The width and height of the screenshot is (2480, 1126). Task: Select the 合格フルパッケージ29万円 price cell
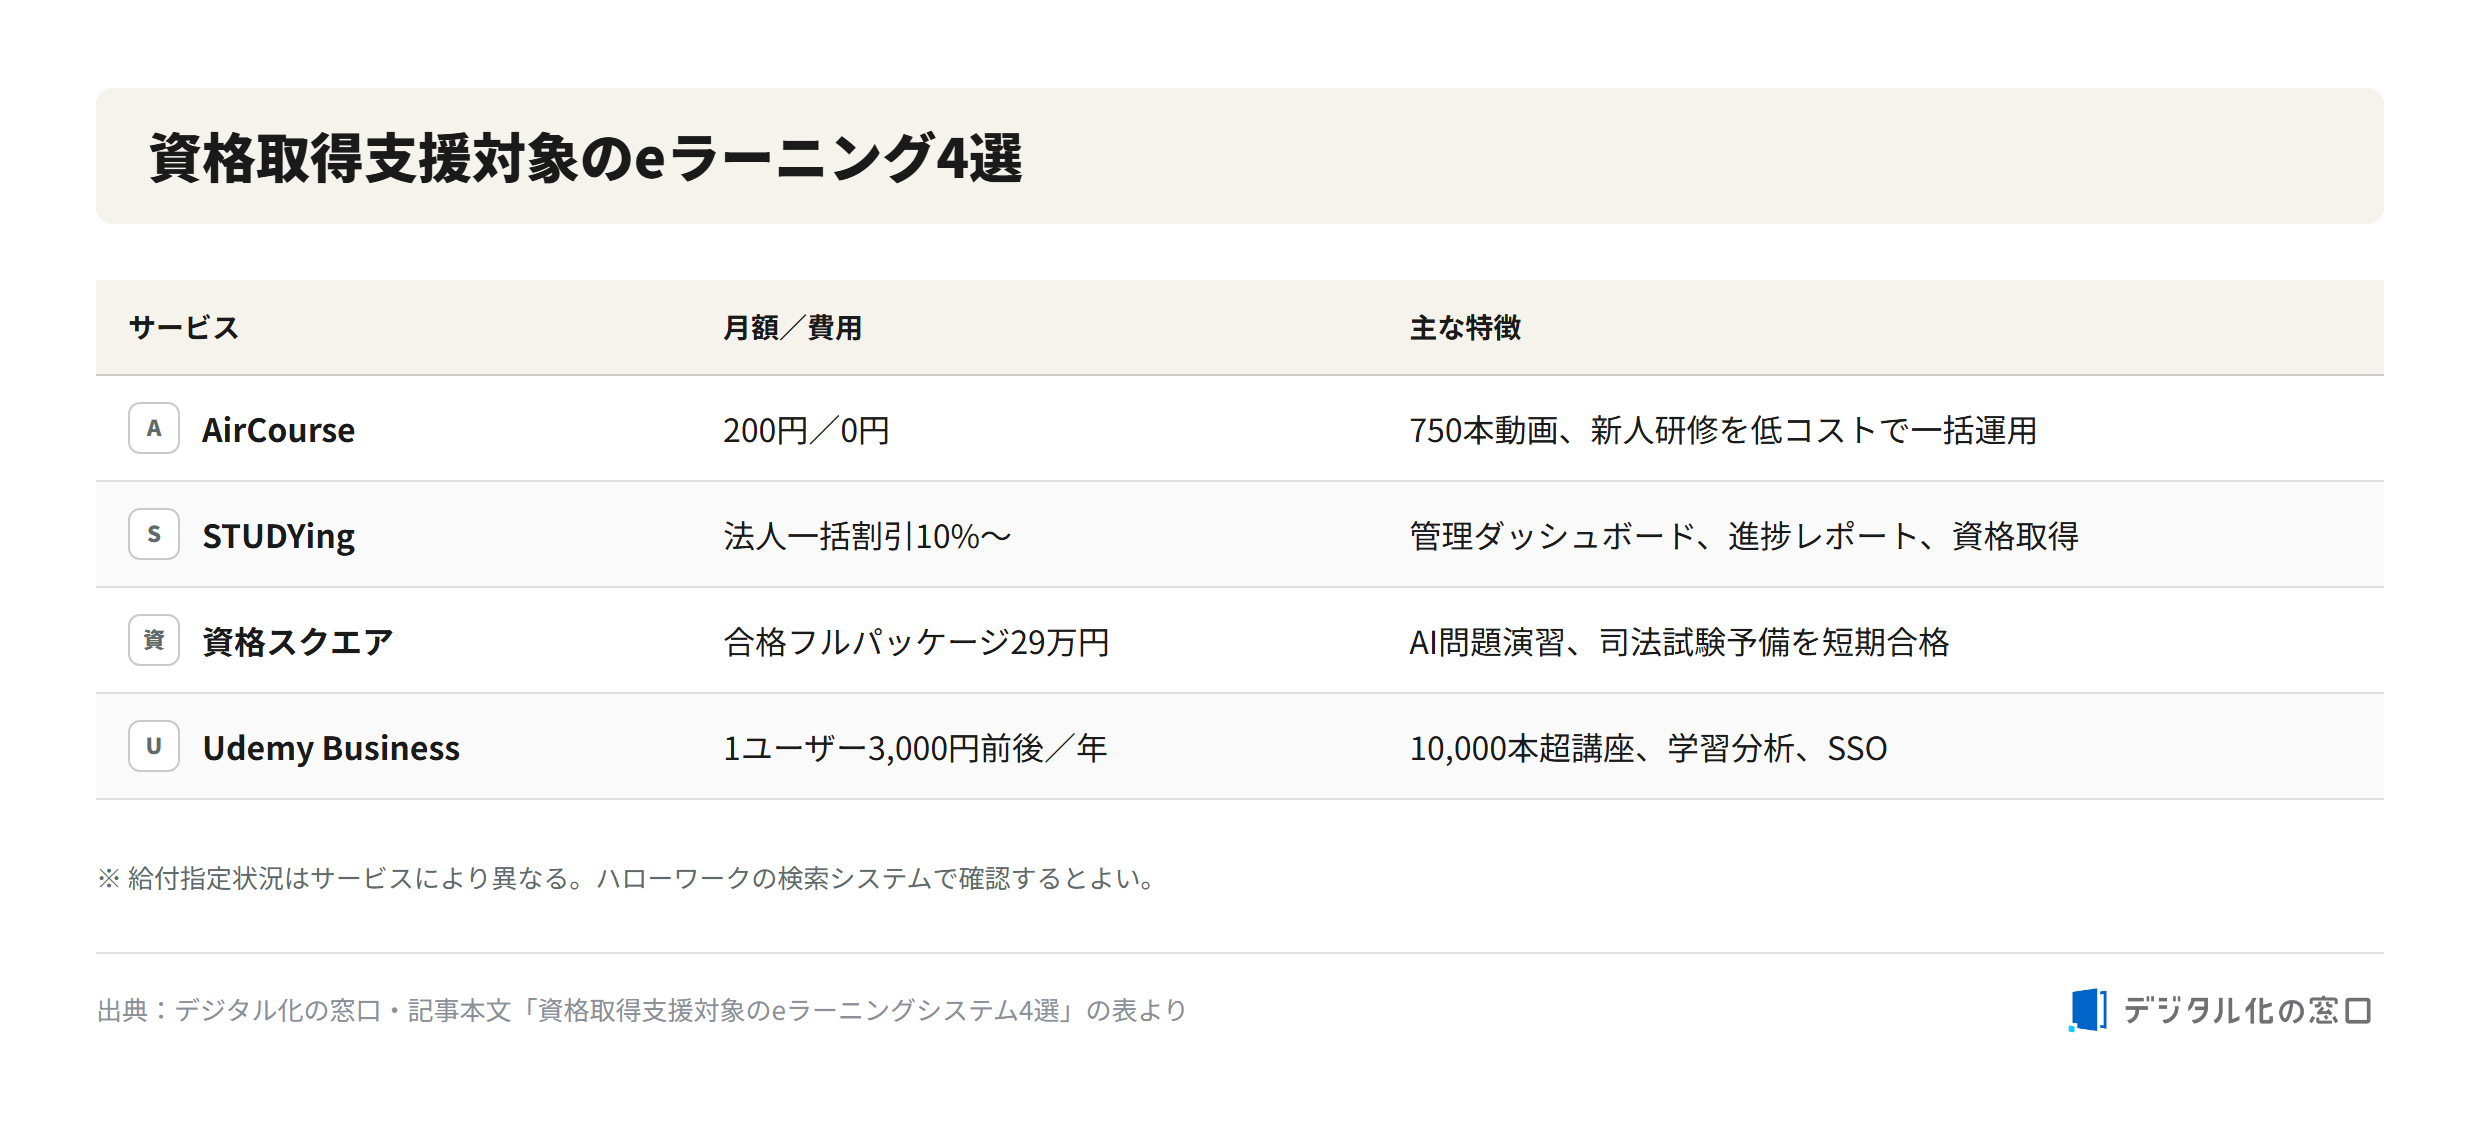coord(916,642)
